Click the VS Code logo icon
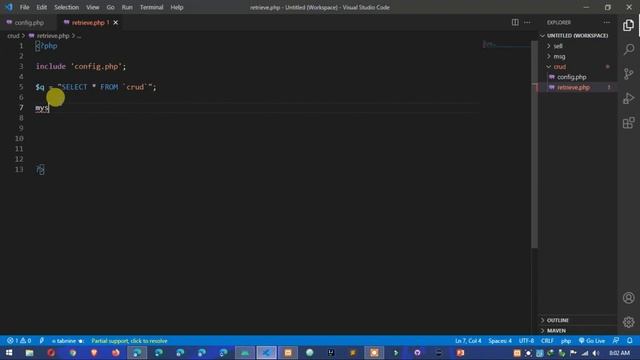The image size is (640, 360). 9,7
